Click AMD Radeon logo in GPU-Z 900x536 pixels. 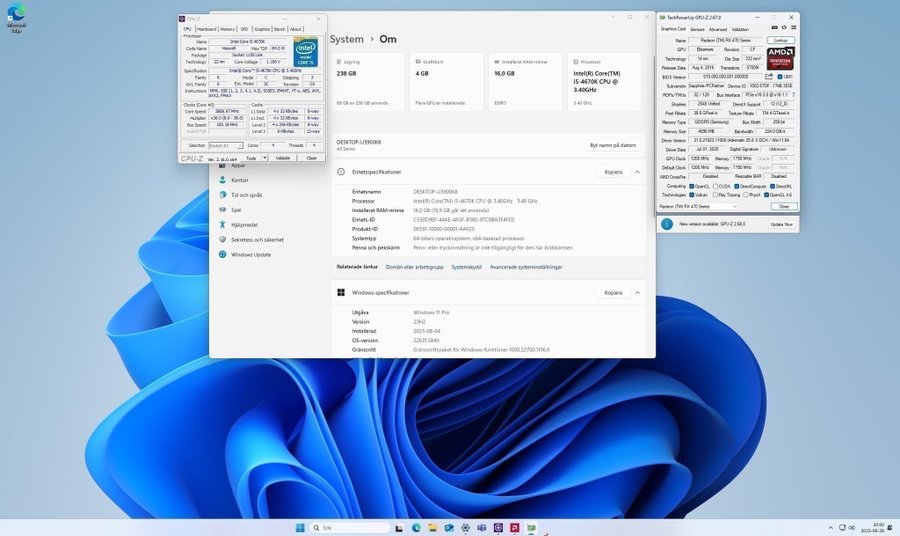click(x=781, y=59)
